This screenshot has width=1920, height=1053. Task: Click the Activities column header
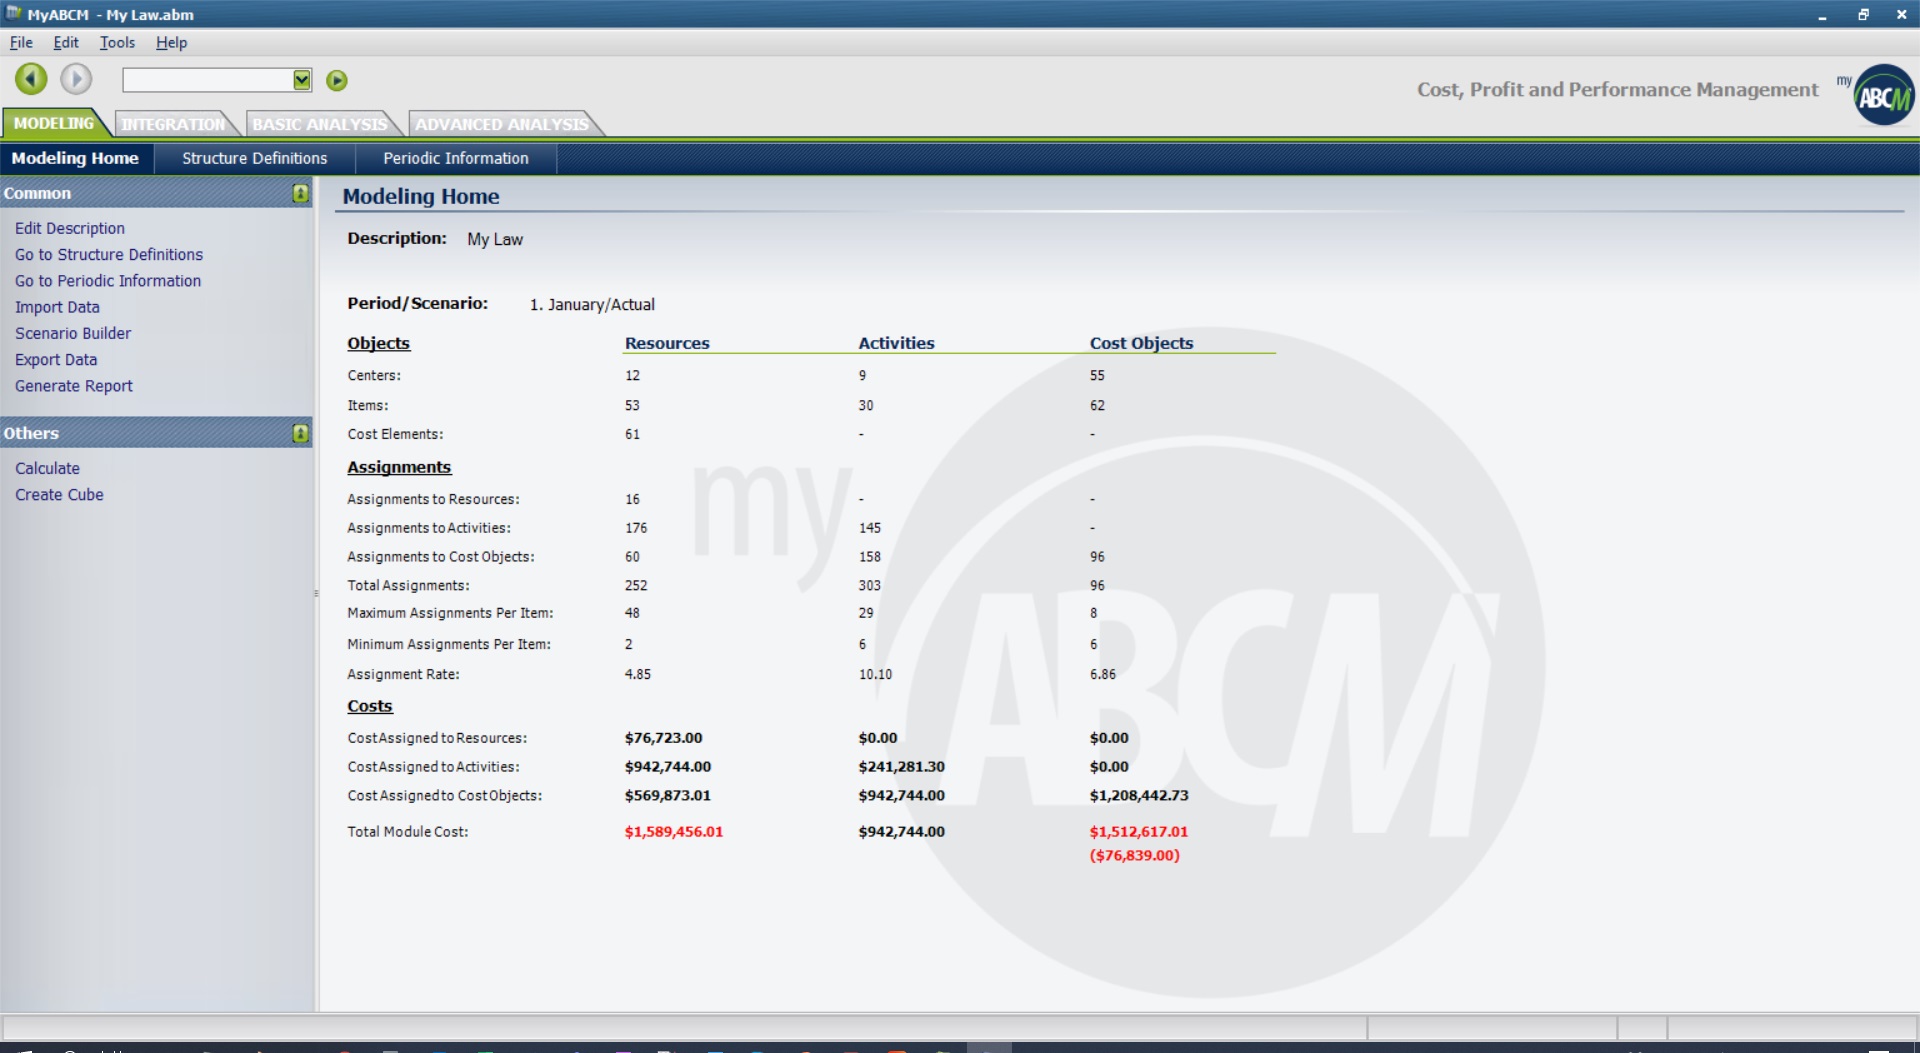[896, 343]
